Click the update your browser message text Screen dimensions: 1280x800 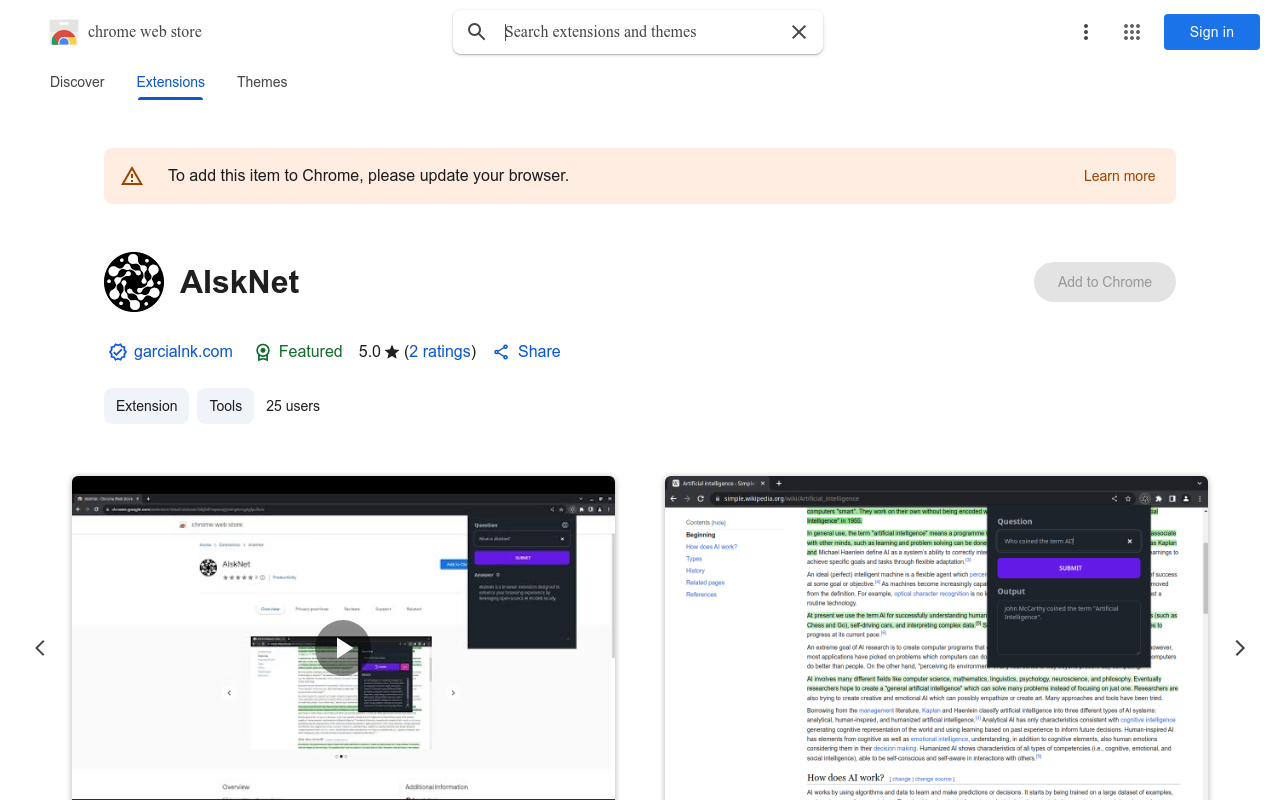[x=368, y=176]
